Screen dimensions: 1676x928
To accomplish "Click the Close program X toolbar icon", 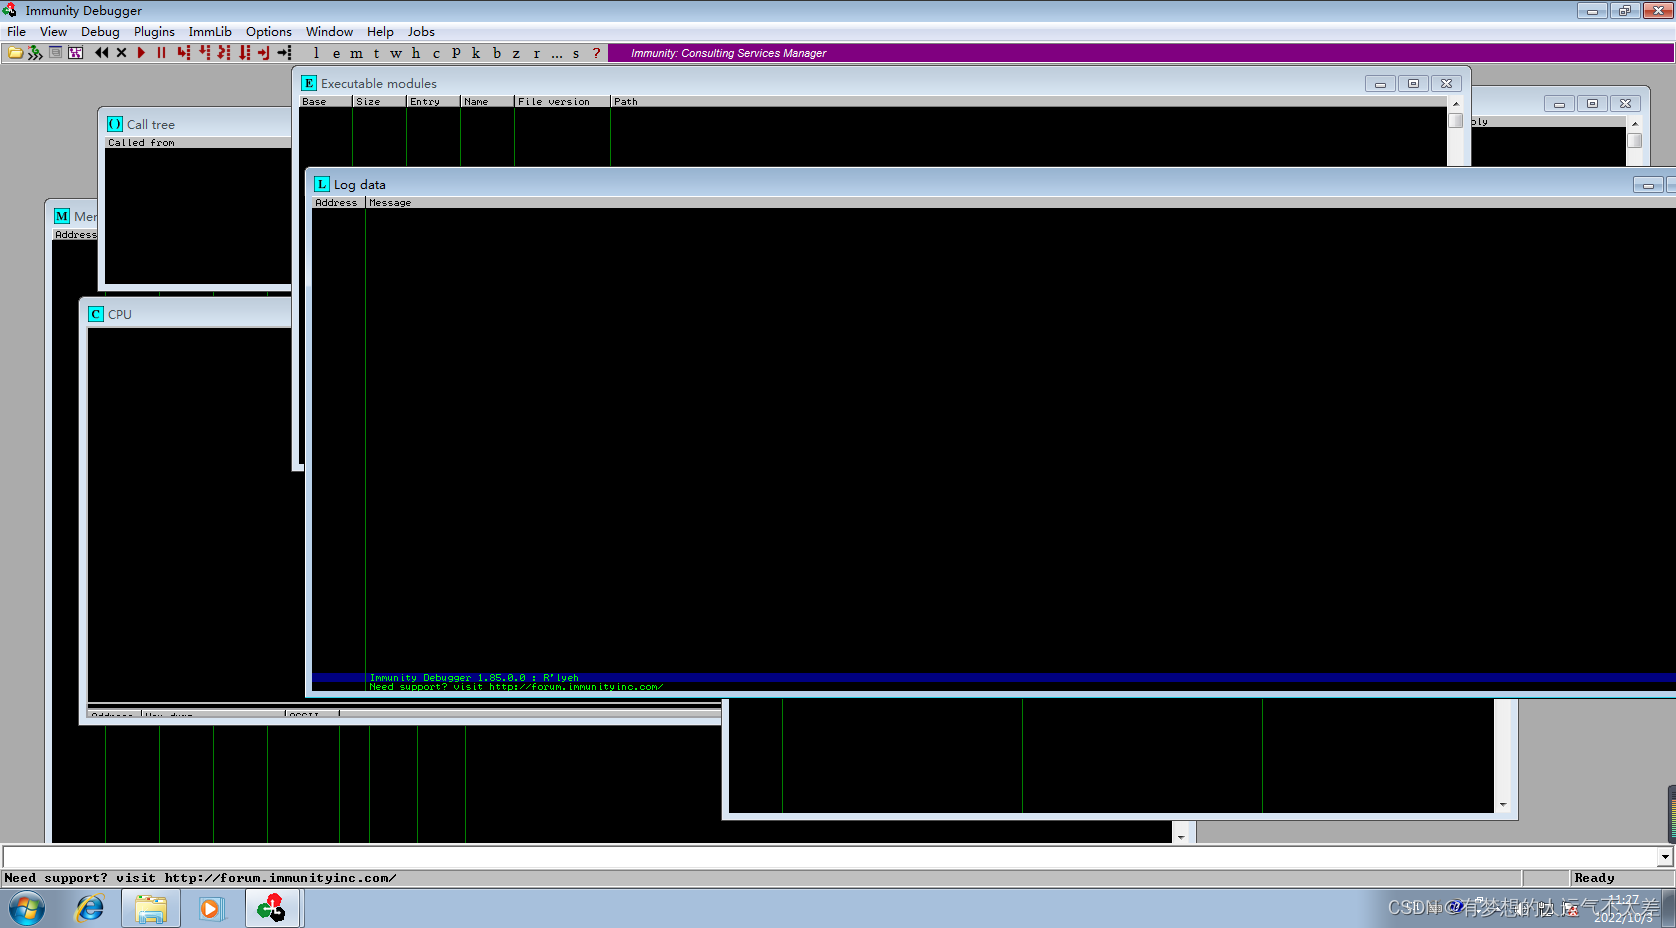I will pyautogui.click(x=121, y=53).
